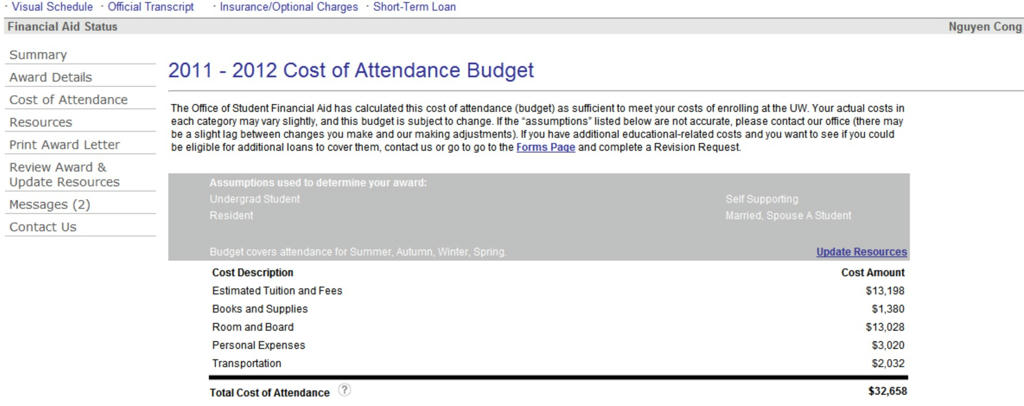Screen dimensions: 1024x406
Task: Click the $32,658 total amount
Action: [x=888, y=392]
